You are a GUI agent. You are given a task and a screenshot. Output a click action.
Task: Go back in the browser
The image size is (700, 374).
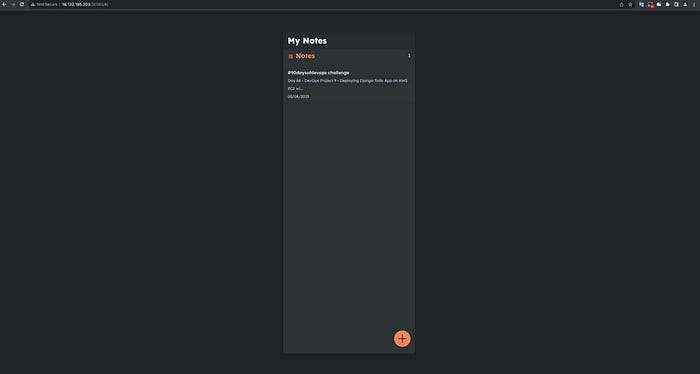(4, 4)
